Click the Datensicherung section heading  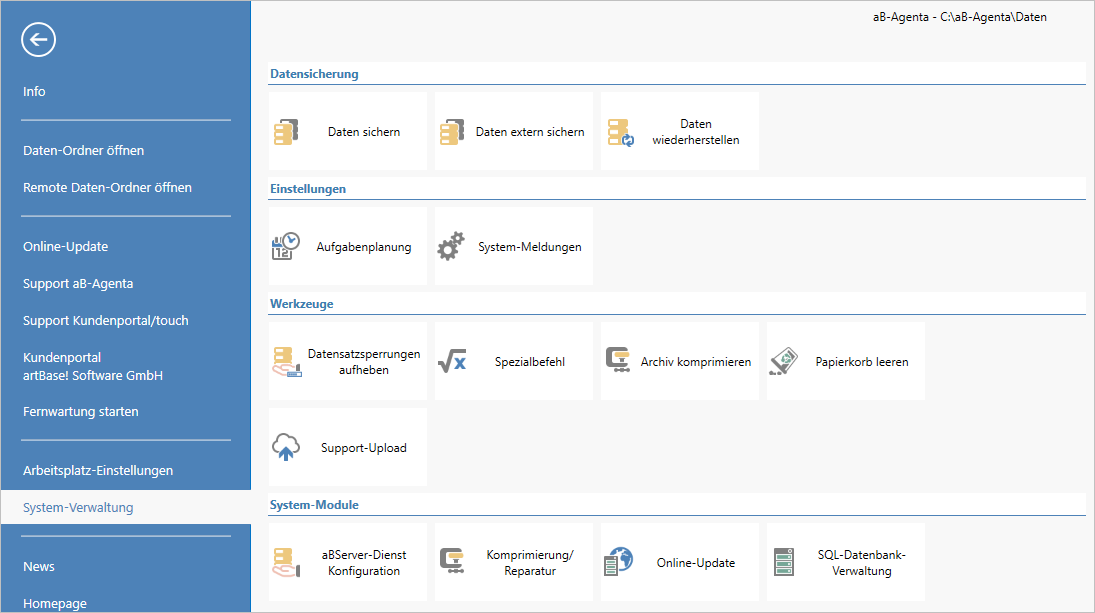tap(314, 74)
